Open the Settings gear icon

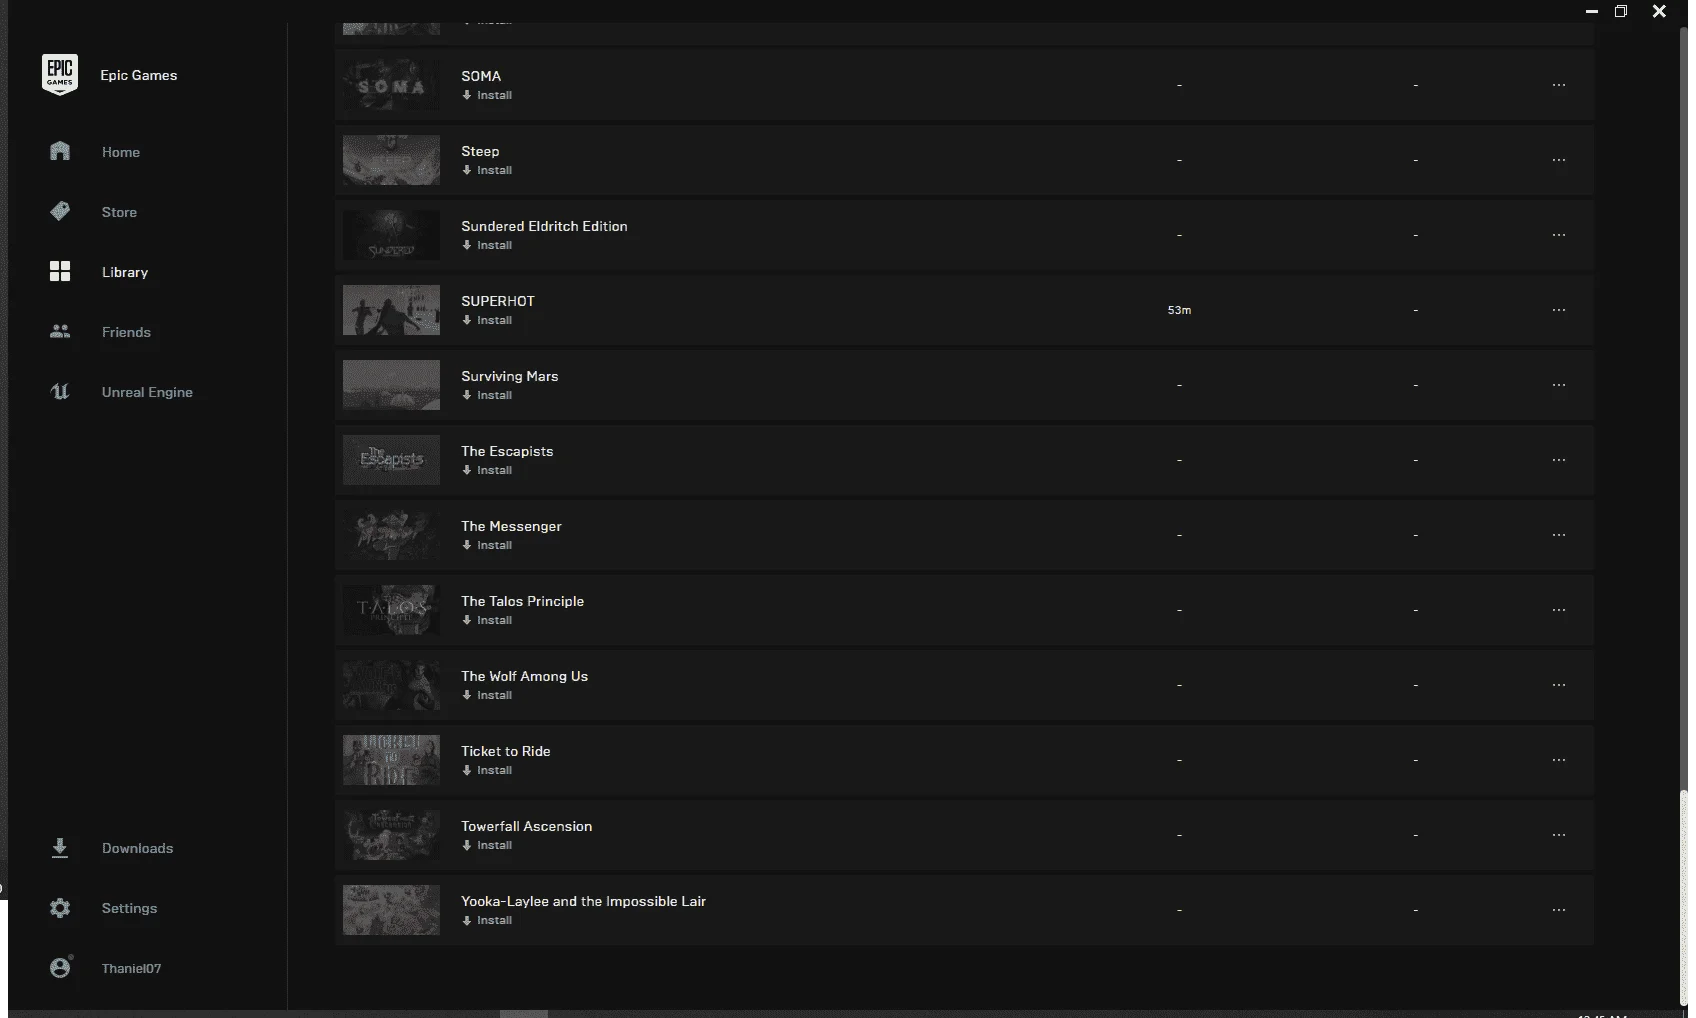coord(60,908)
